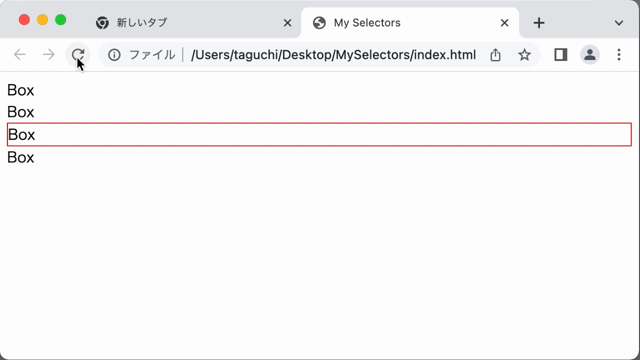Reload the current page
This screenshot has width=640, height=360.
[78, 55]
